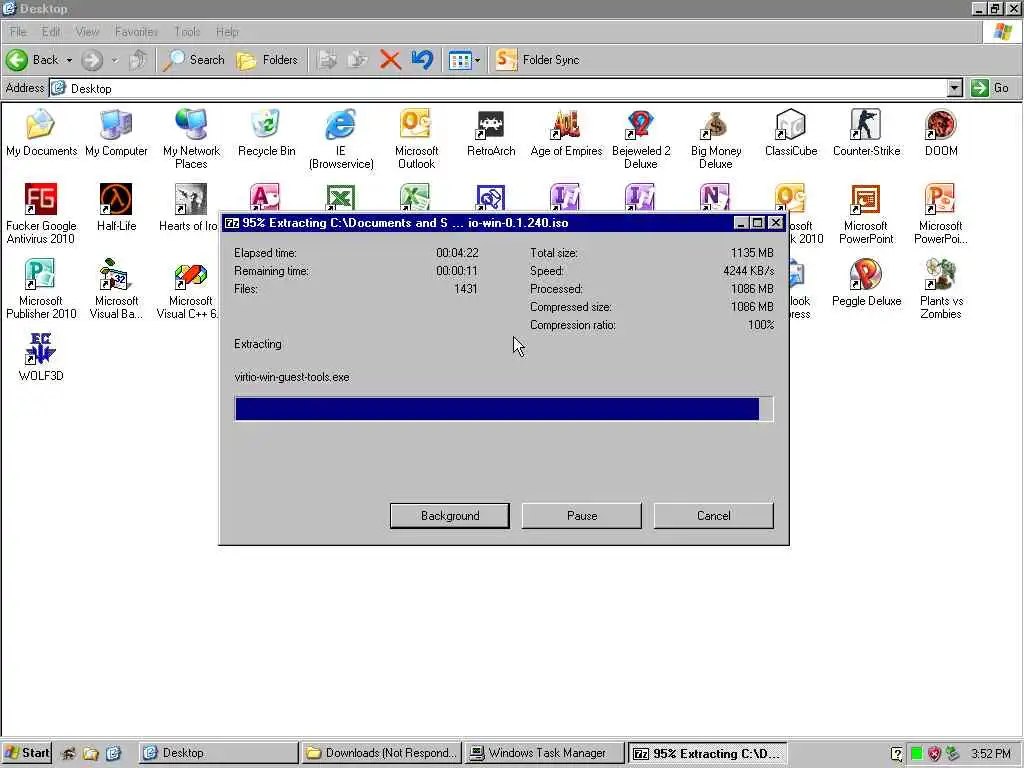
Task: Click the red Delete toolbar icon
Action: 390,60
